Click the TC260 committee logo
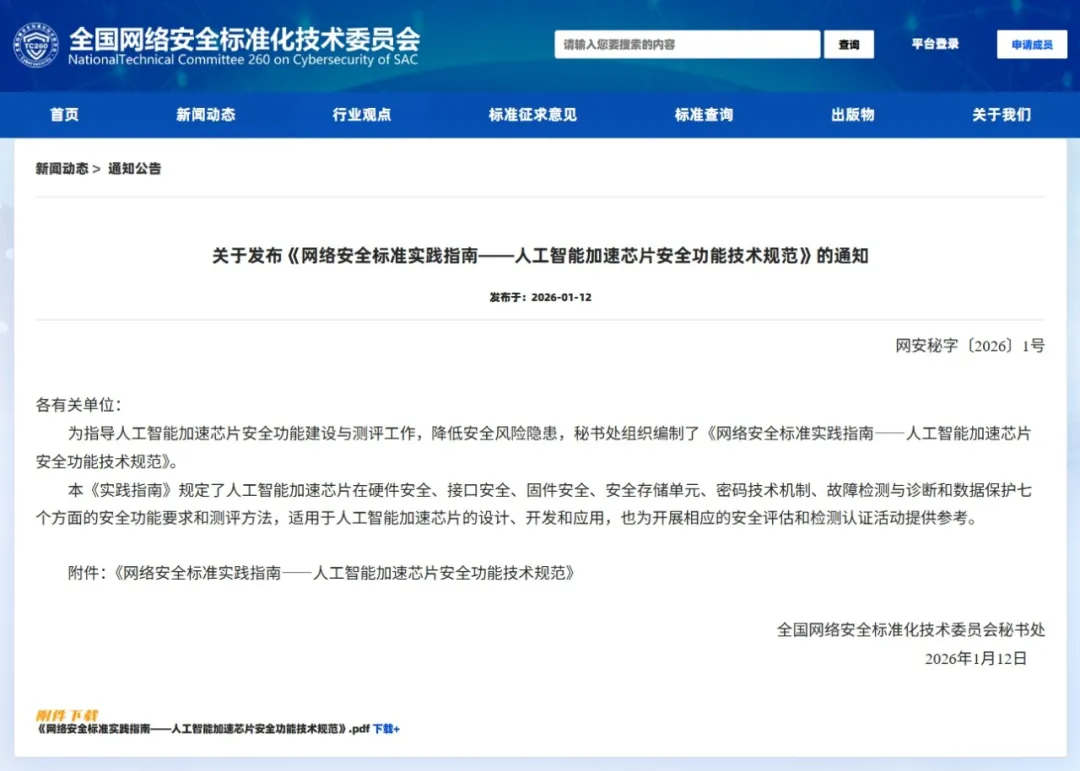1080x771 pixels. coord(35,46)
